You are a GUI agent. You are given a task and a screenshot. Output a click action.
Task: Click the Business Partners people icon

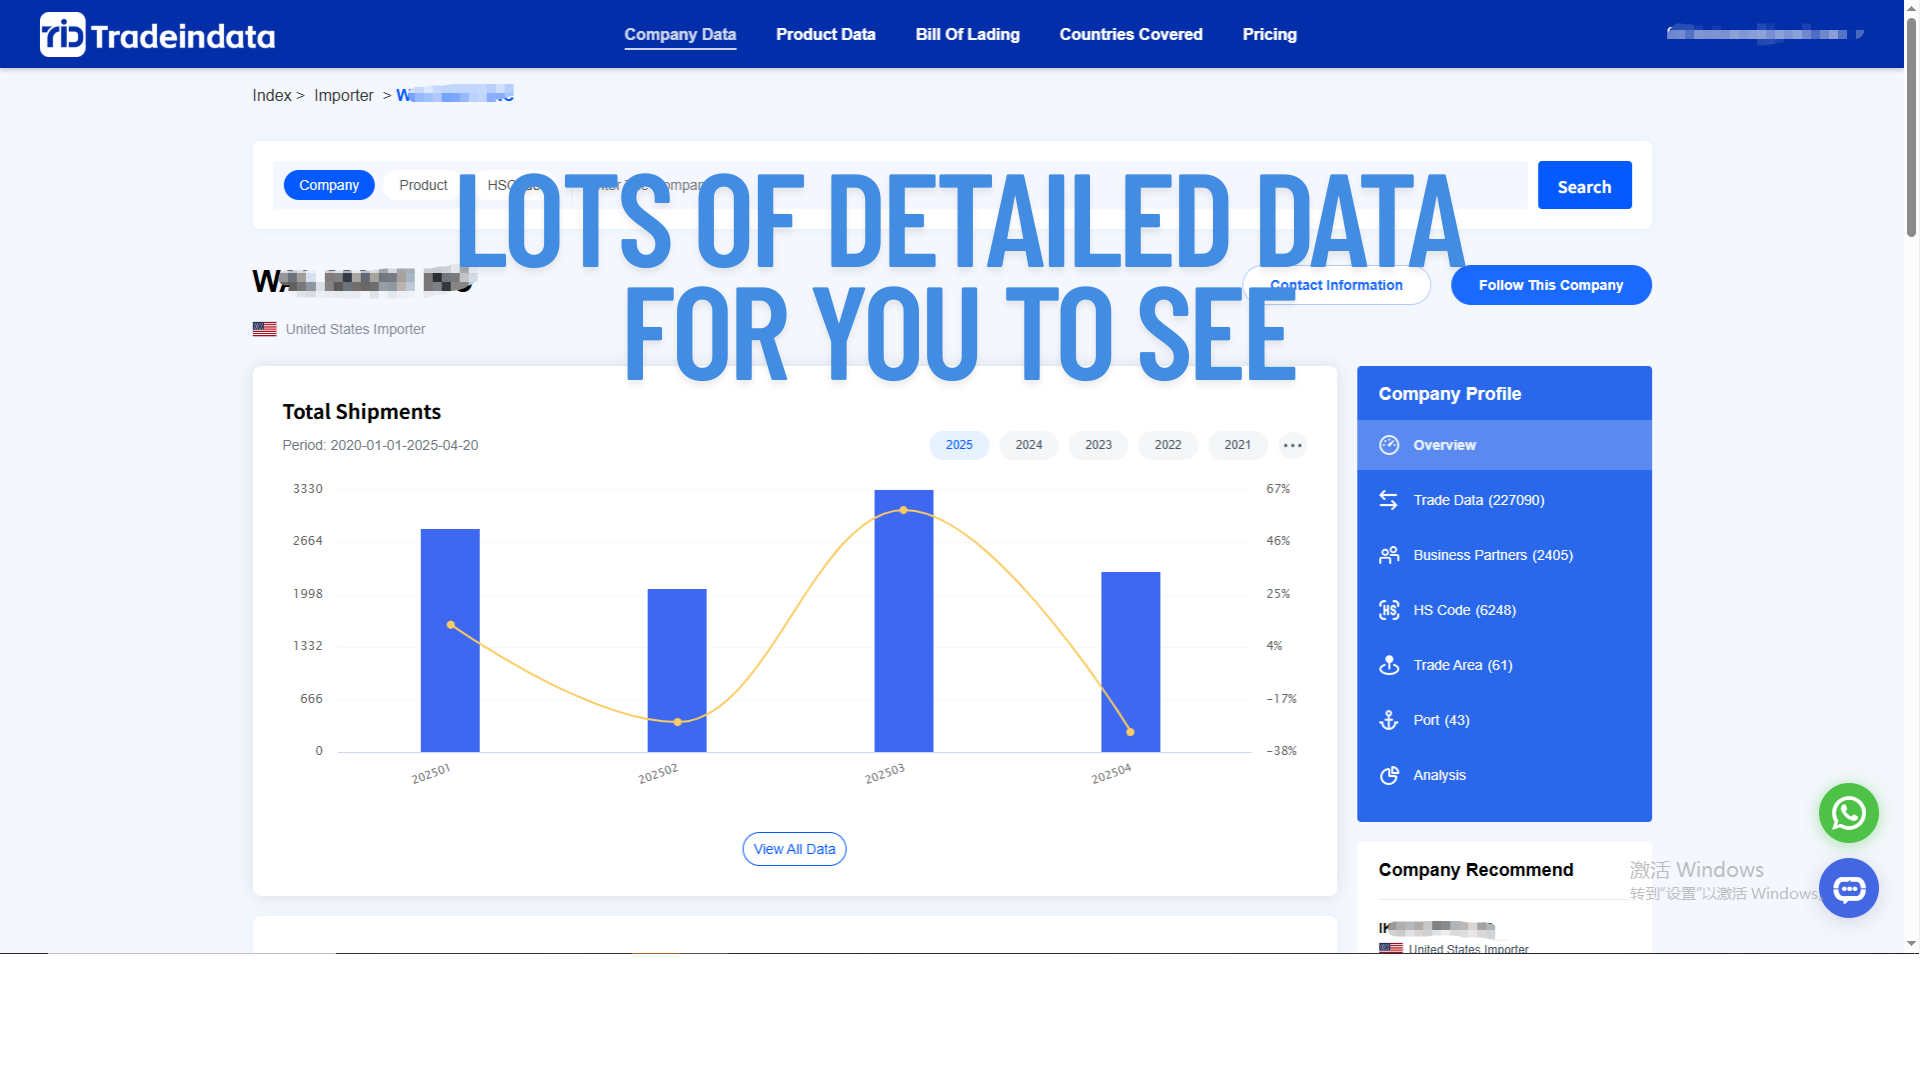click(x=1389, y=555)
